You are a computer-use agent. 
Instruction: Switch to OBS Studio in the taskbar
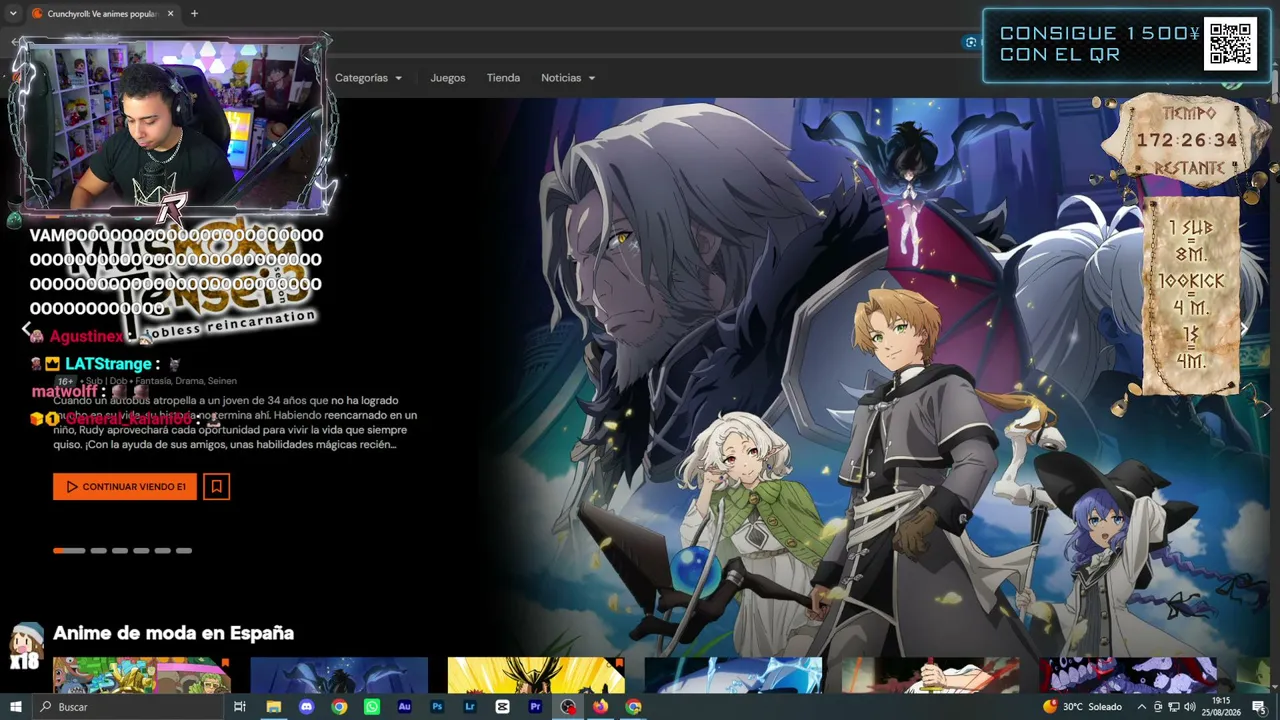pos(568,707)
